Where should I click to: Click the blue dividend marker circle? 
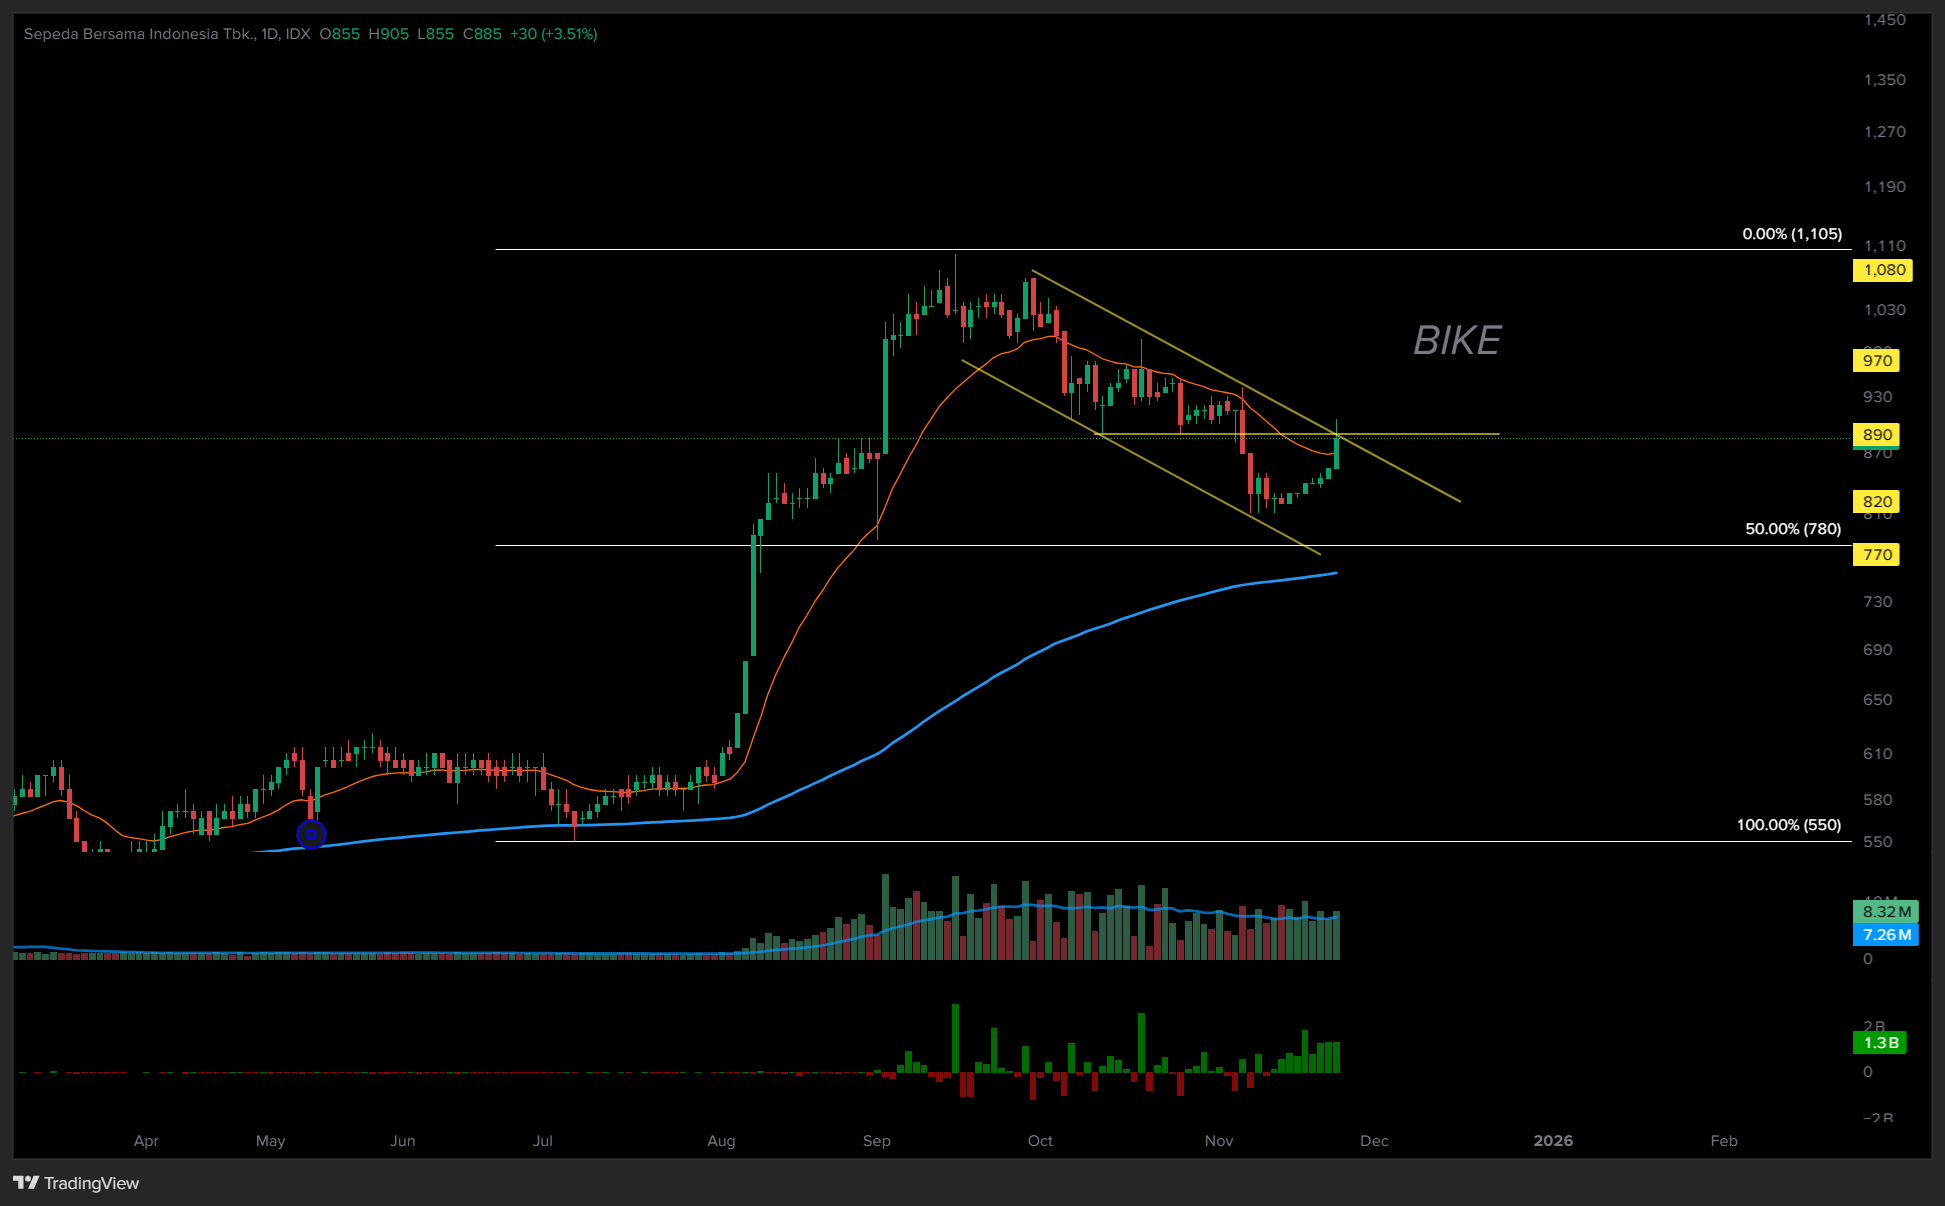(311, 834)
